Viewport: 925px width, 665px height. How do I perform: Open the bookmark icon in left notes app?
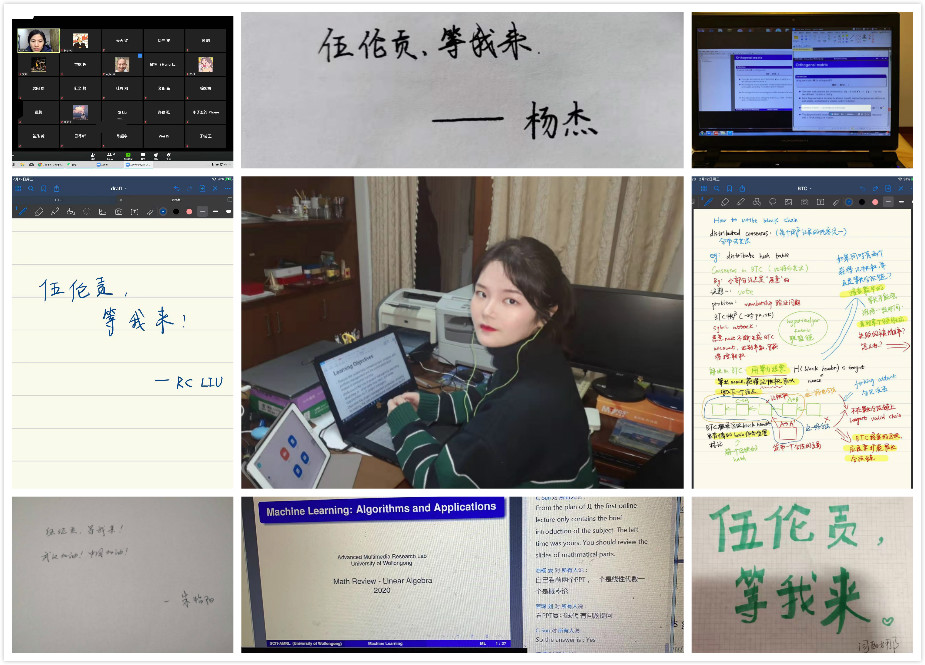click(43, 188)
